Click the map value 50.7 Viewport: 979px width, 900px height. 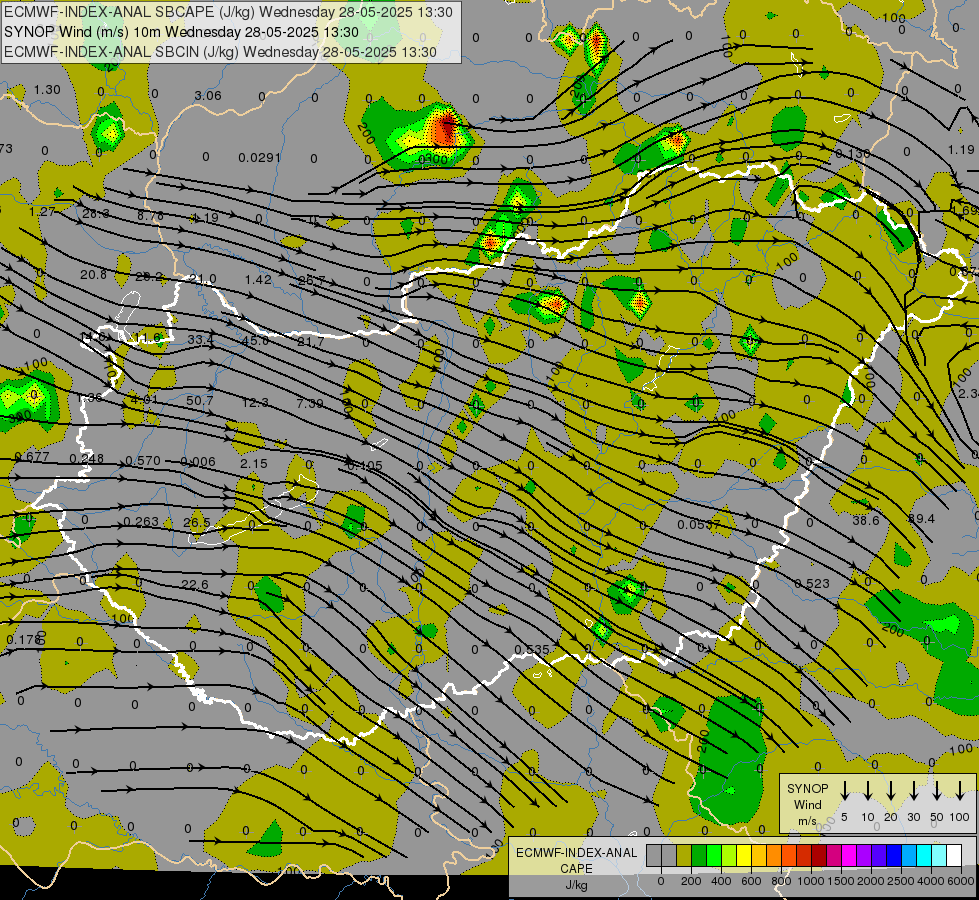tap(200, 400)
